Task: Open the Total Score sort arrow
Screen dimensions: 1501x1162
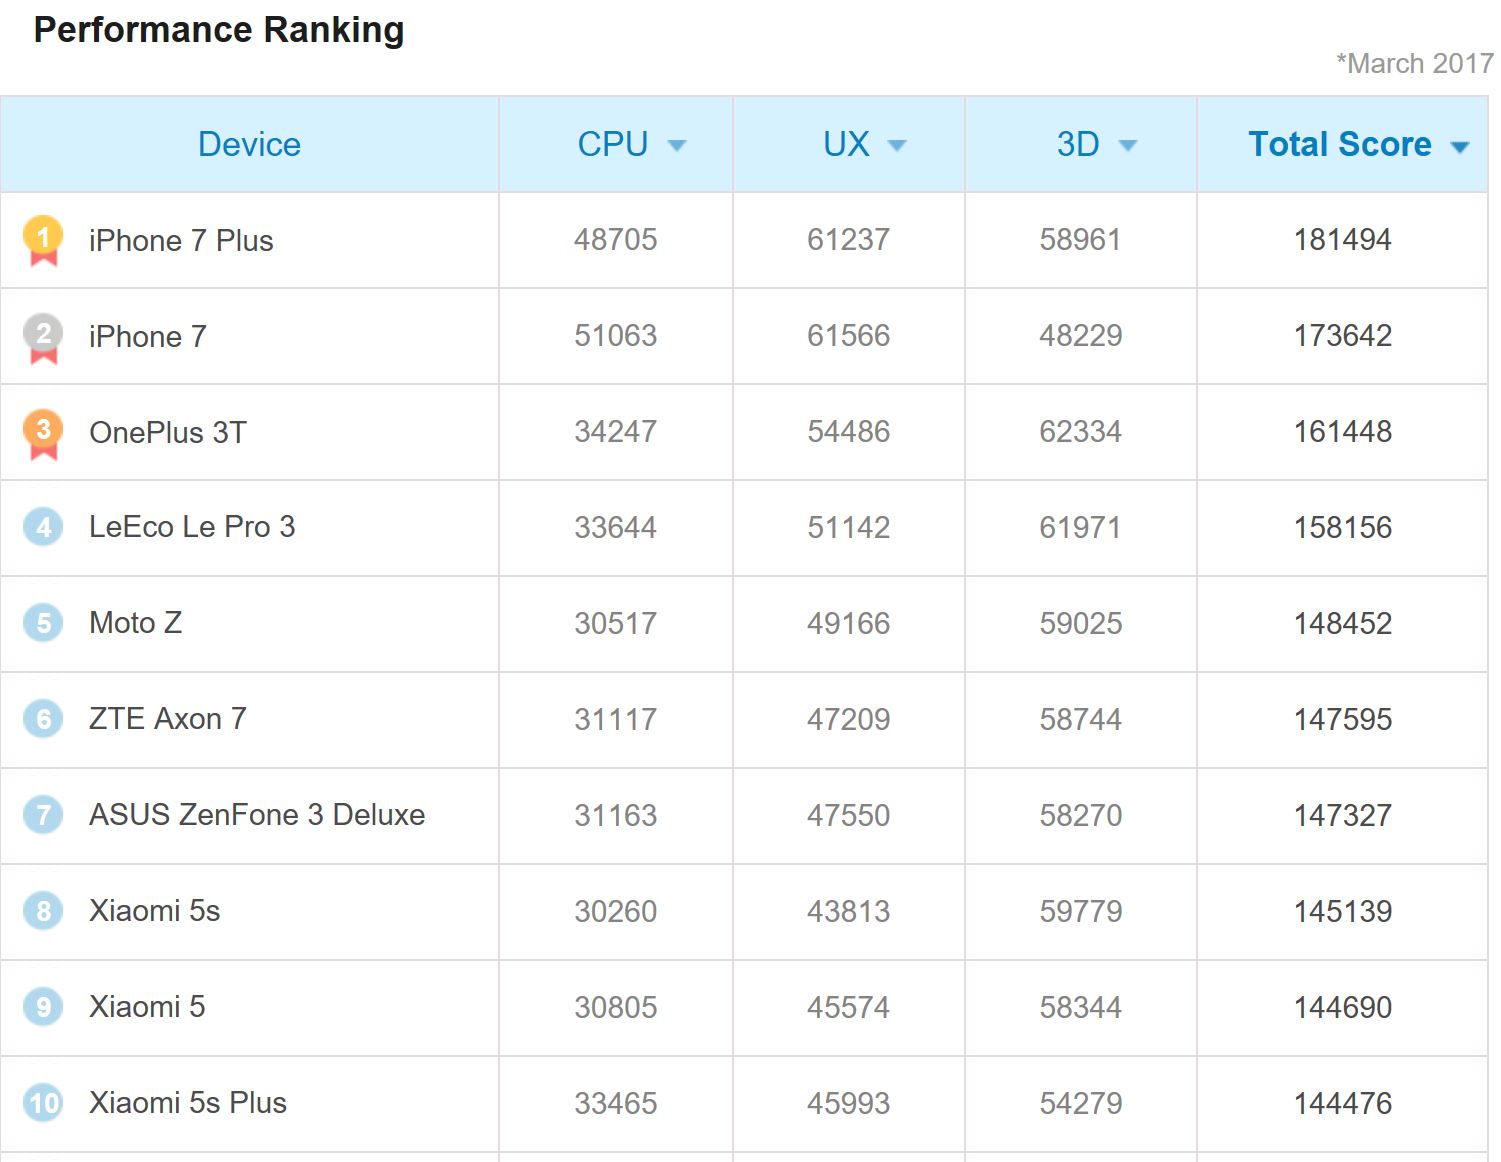Action: [1460, 147]
